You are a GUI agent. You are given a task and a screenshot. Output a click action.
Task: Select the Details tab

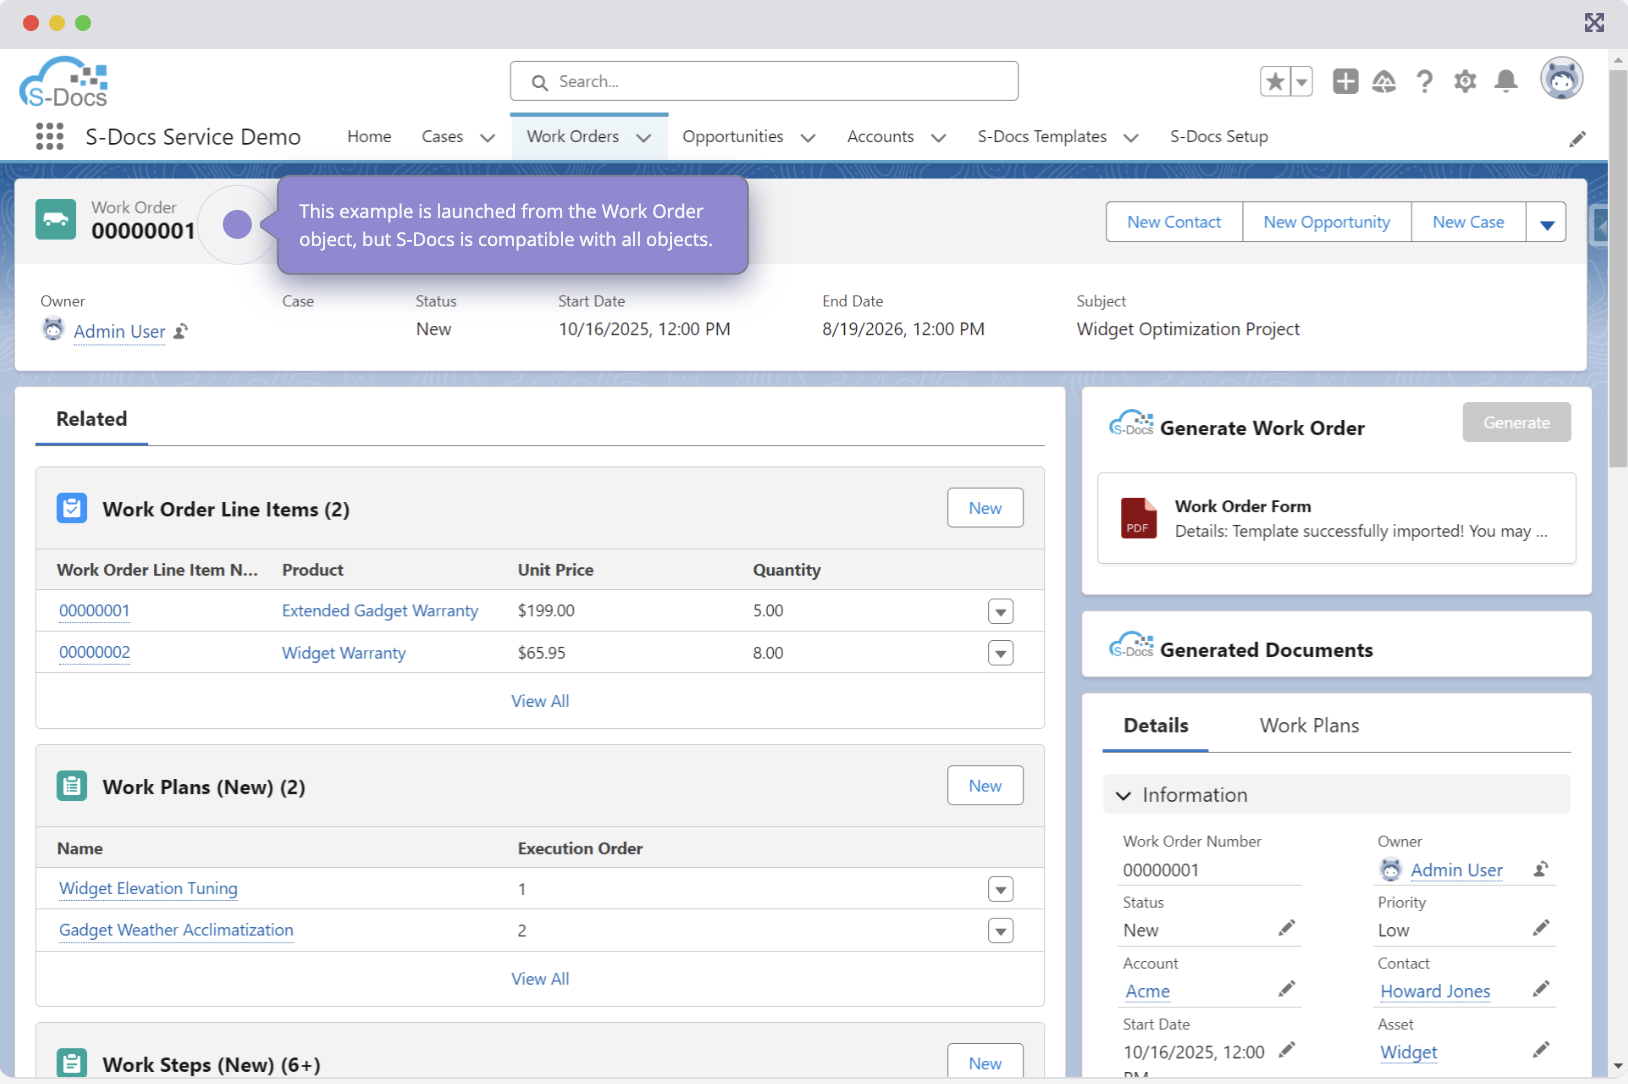point(1156,726)
